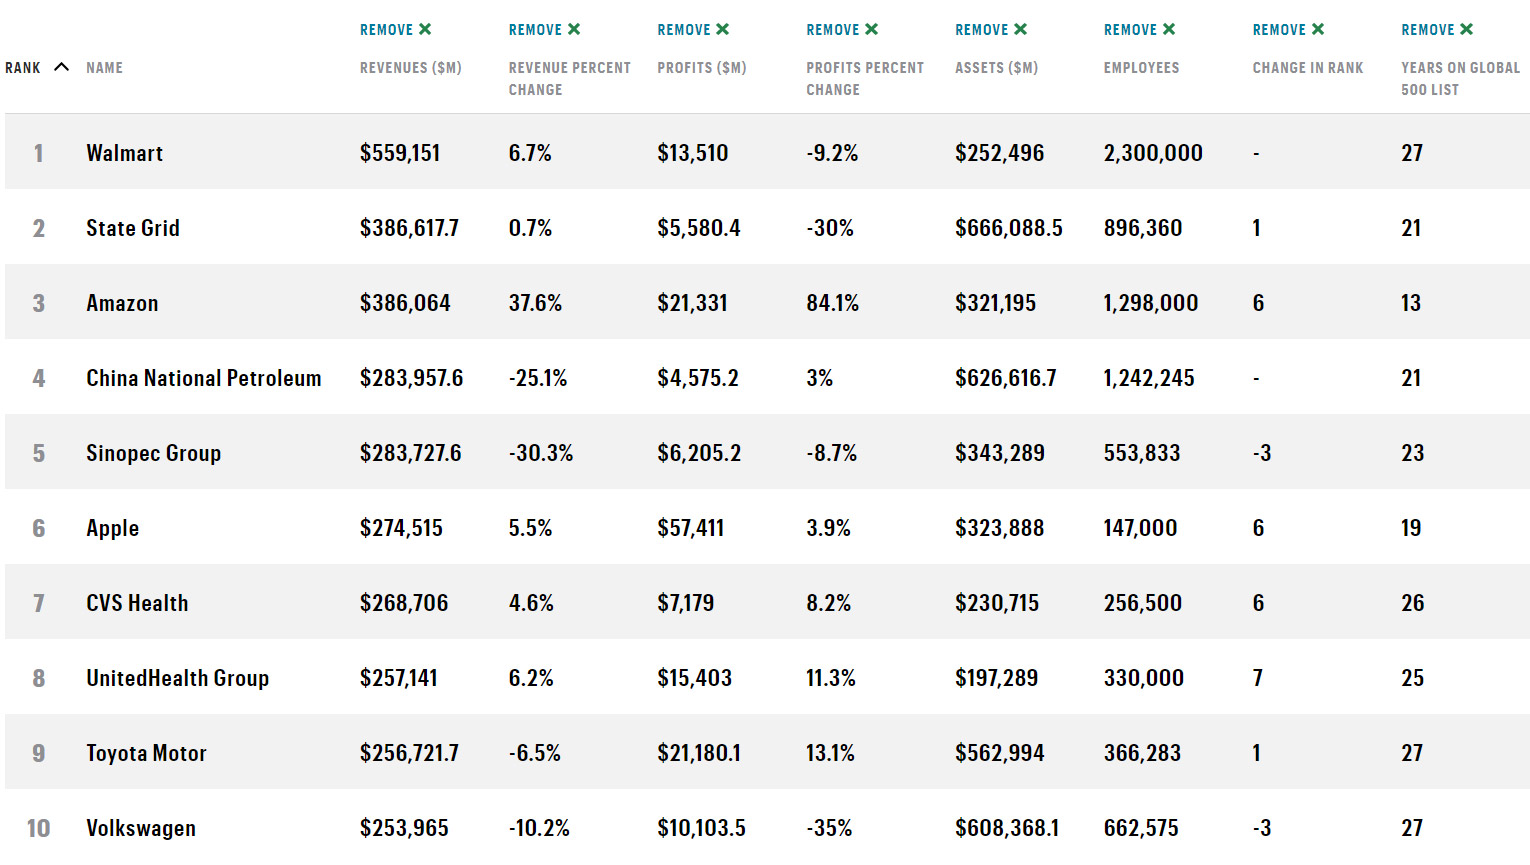The width and height of the screenshot is (1530, 865).
Task: Open the Amazon company link
Action: [x=122, y=303]
